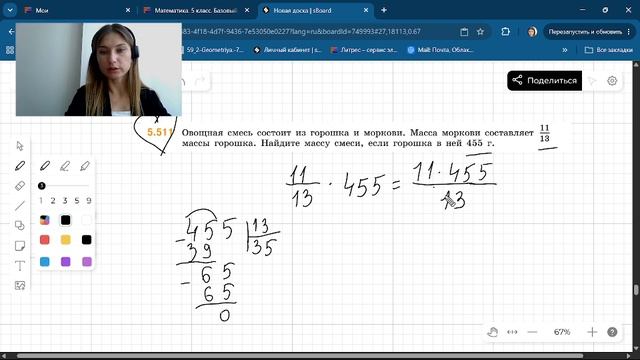Viewport: 640px width, 360px height.
Task: Select the pen drawing tool in sidebar
Action: 20,166
